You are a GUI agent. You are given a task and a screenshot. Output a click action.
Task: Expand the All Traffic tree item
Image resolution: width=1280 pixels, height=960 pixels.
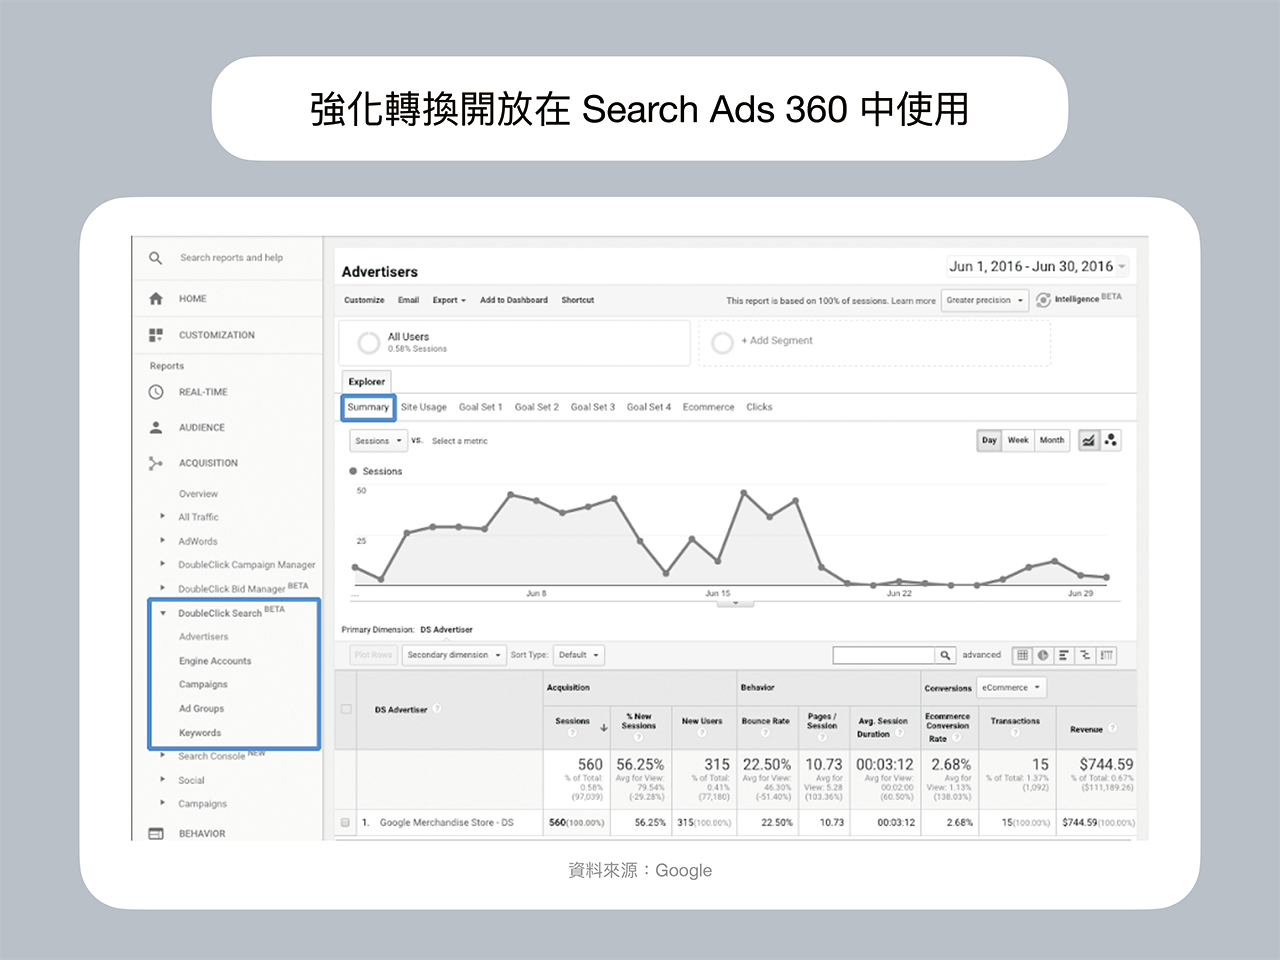click(163, 517)
